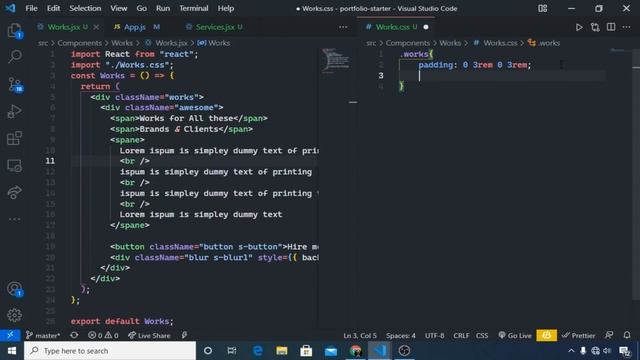The width and height of the screenshot is (640, 360).
Task: Change language mode CSS
Action: point(482,335)
